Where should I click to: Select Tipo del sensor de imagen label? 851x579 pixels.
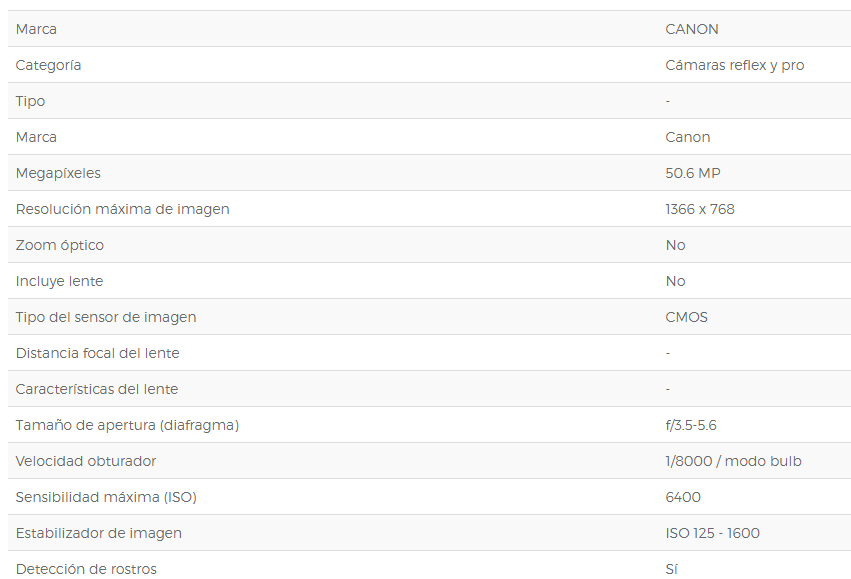click(106, 317)
